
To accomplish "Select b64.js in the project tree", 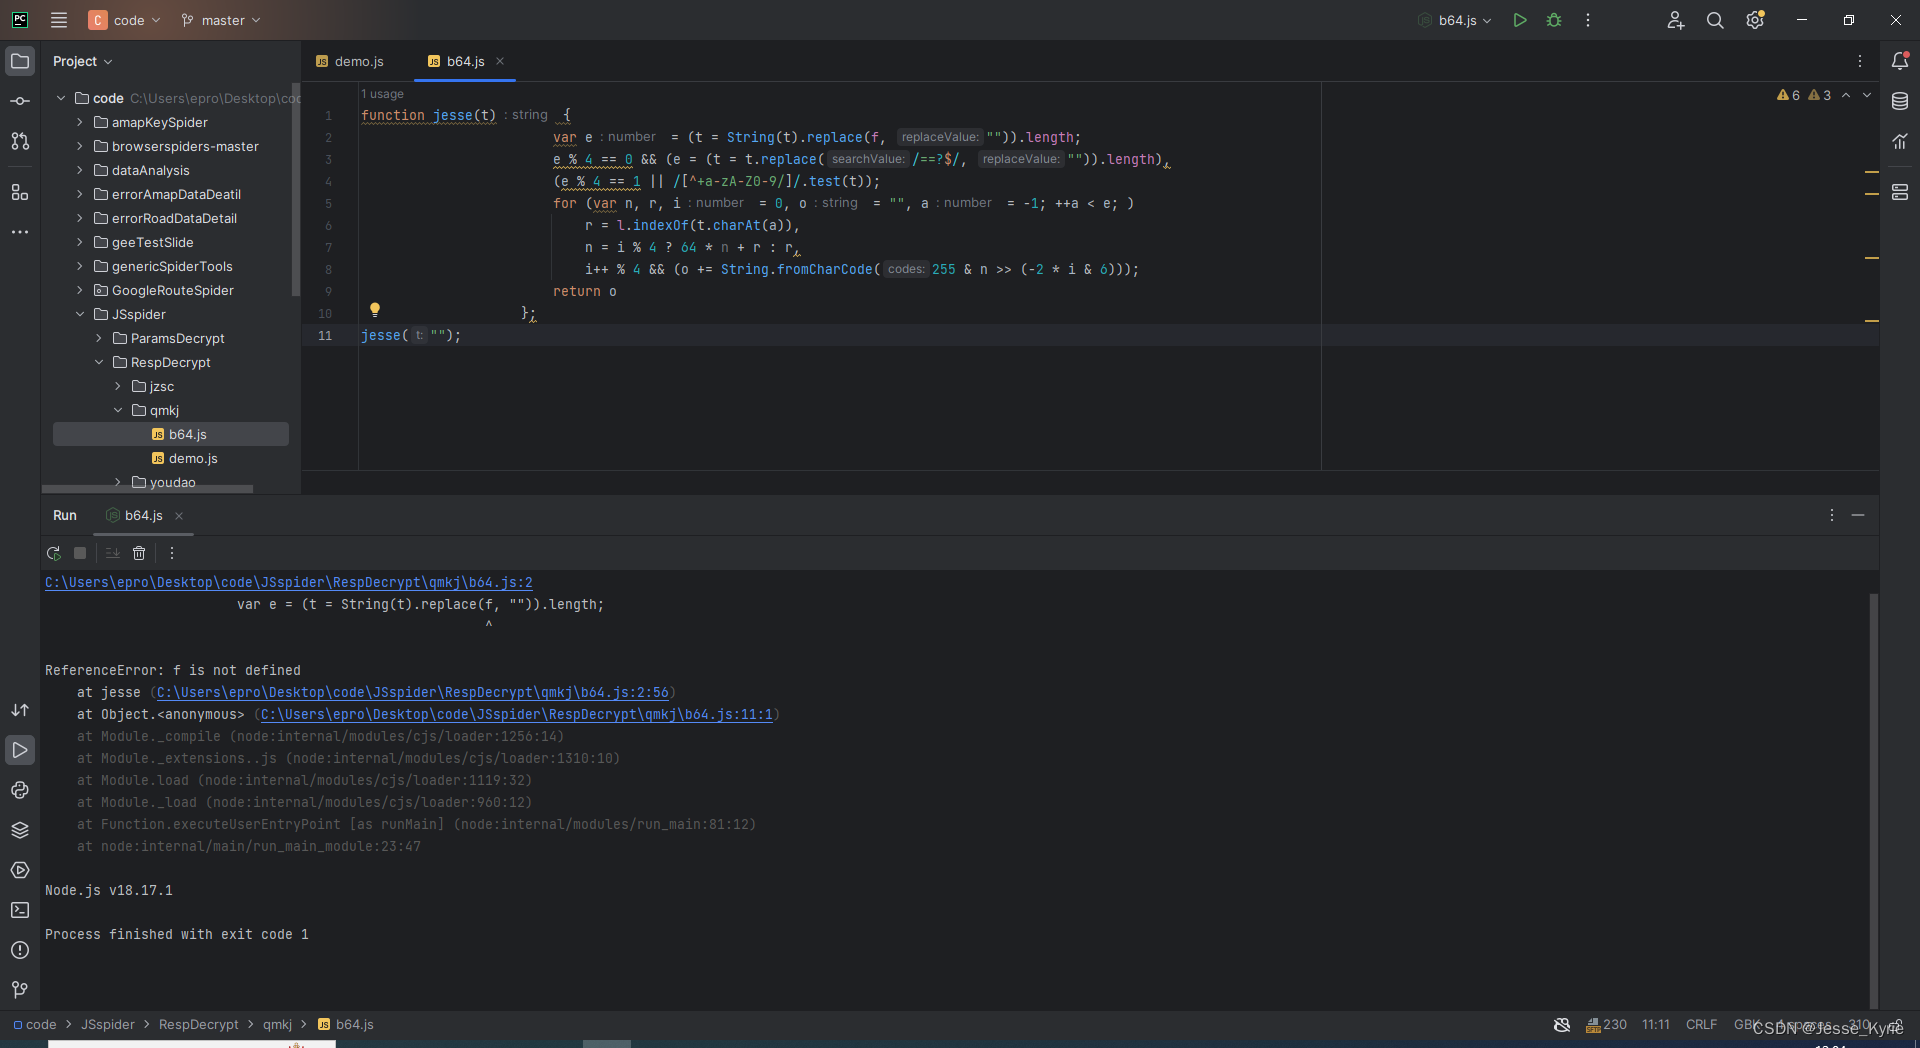I will [171, 434].
